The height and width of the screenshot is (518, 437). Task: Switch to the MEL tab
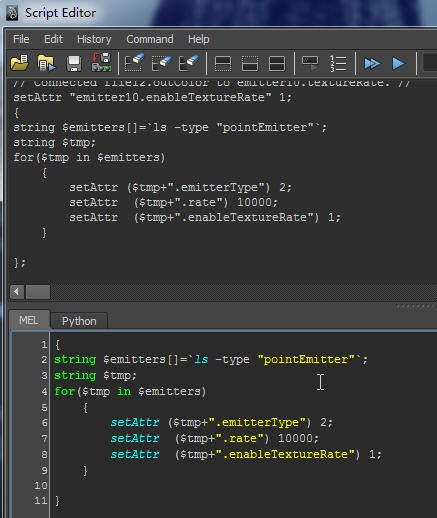click(x=29, y=320)
